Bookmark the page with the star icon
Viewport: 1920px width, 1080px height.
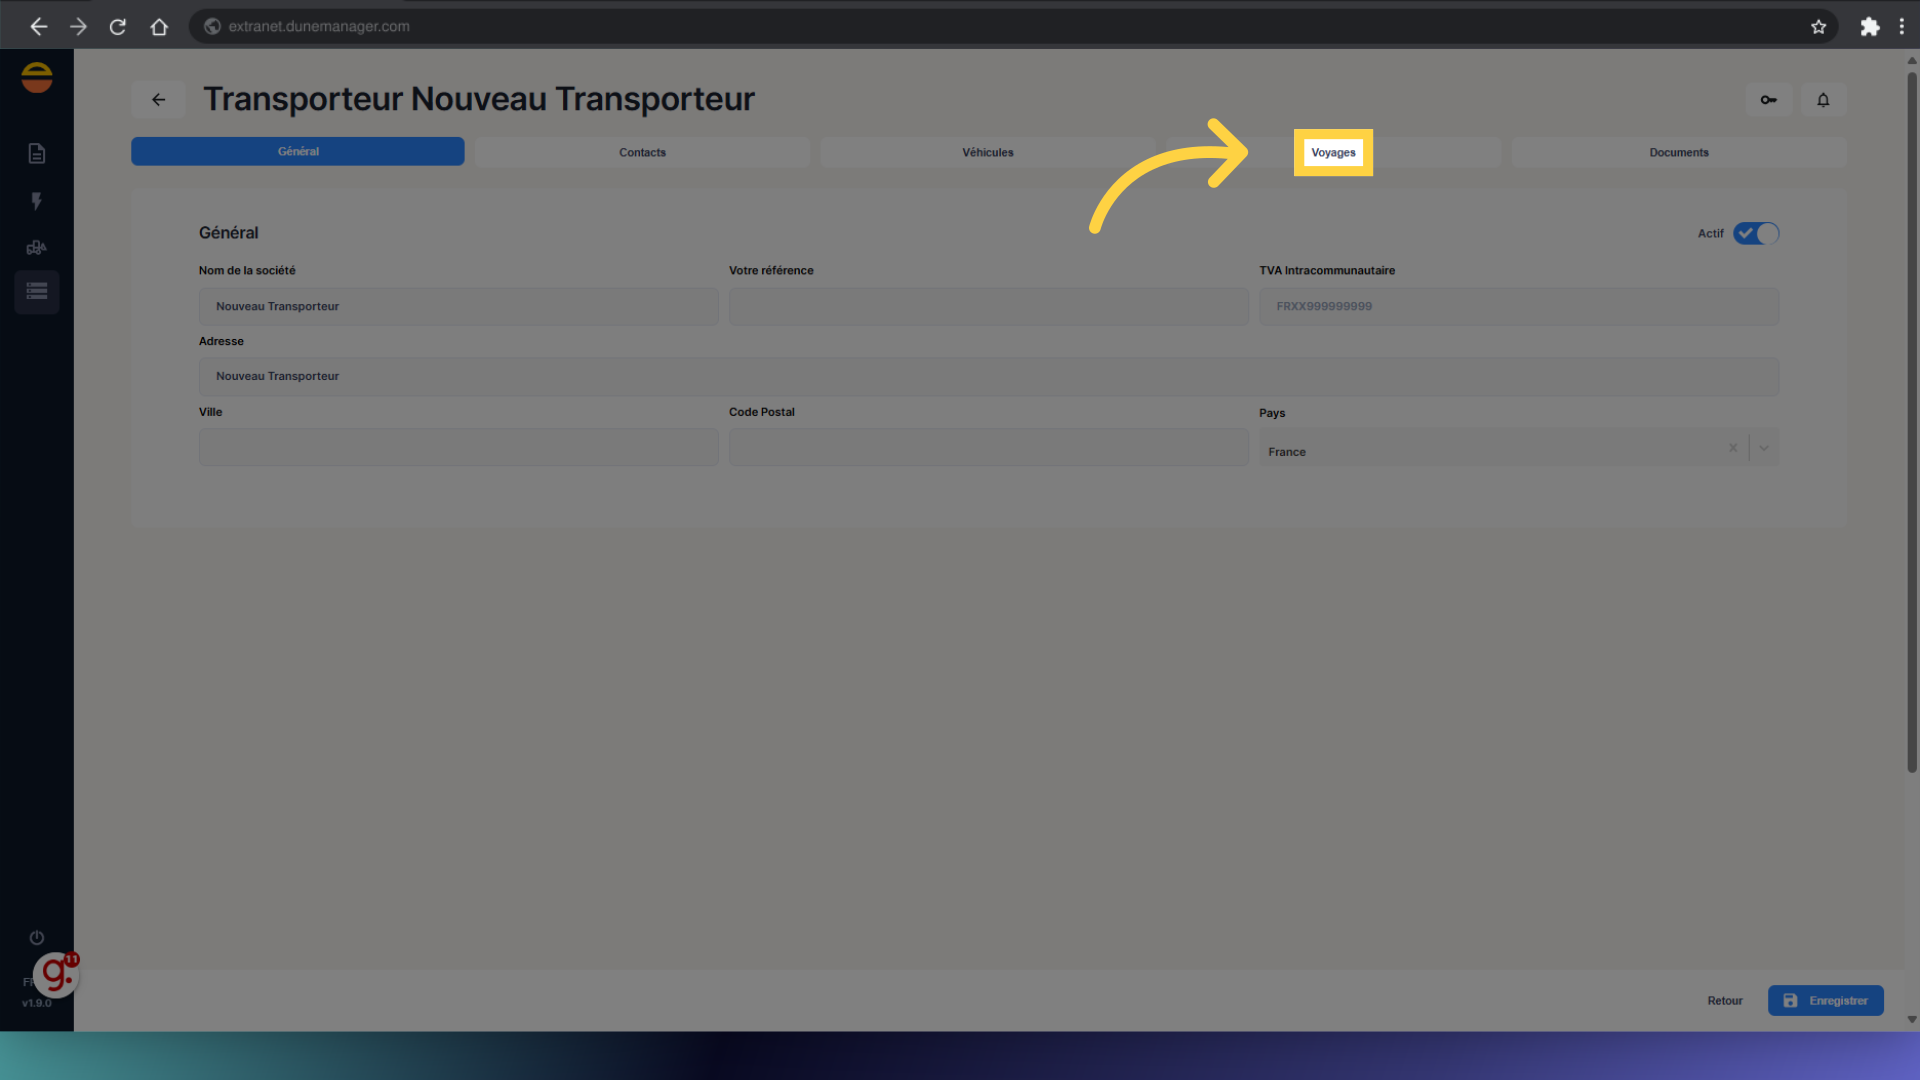coord(1818,27)
